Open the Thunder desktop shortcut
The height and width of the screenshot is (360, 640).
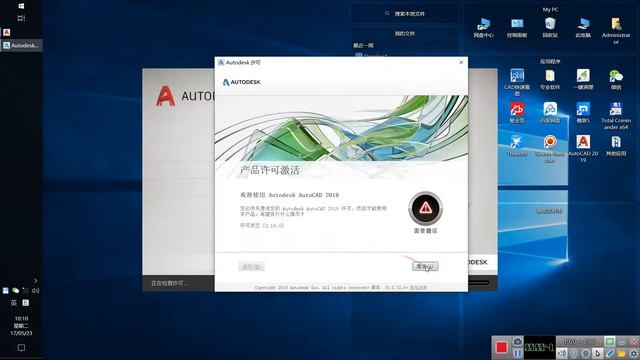tap(517, 146)
